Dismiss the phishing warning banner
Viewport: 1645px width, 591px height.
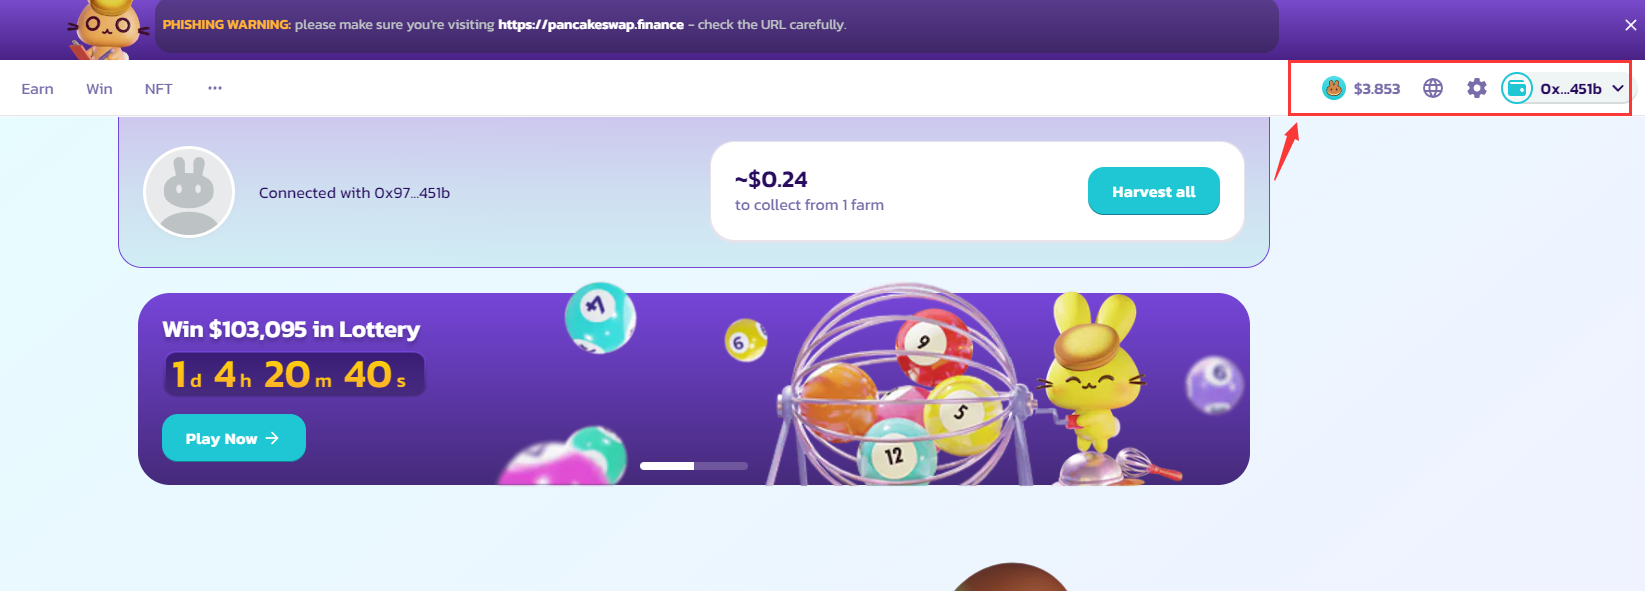point(1631,25)
